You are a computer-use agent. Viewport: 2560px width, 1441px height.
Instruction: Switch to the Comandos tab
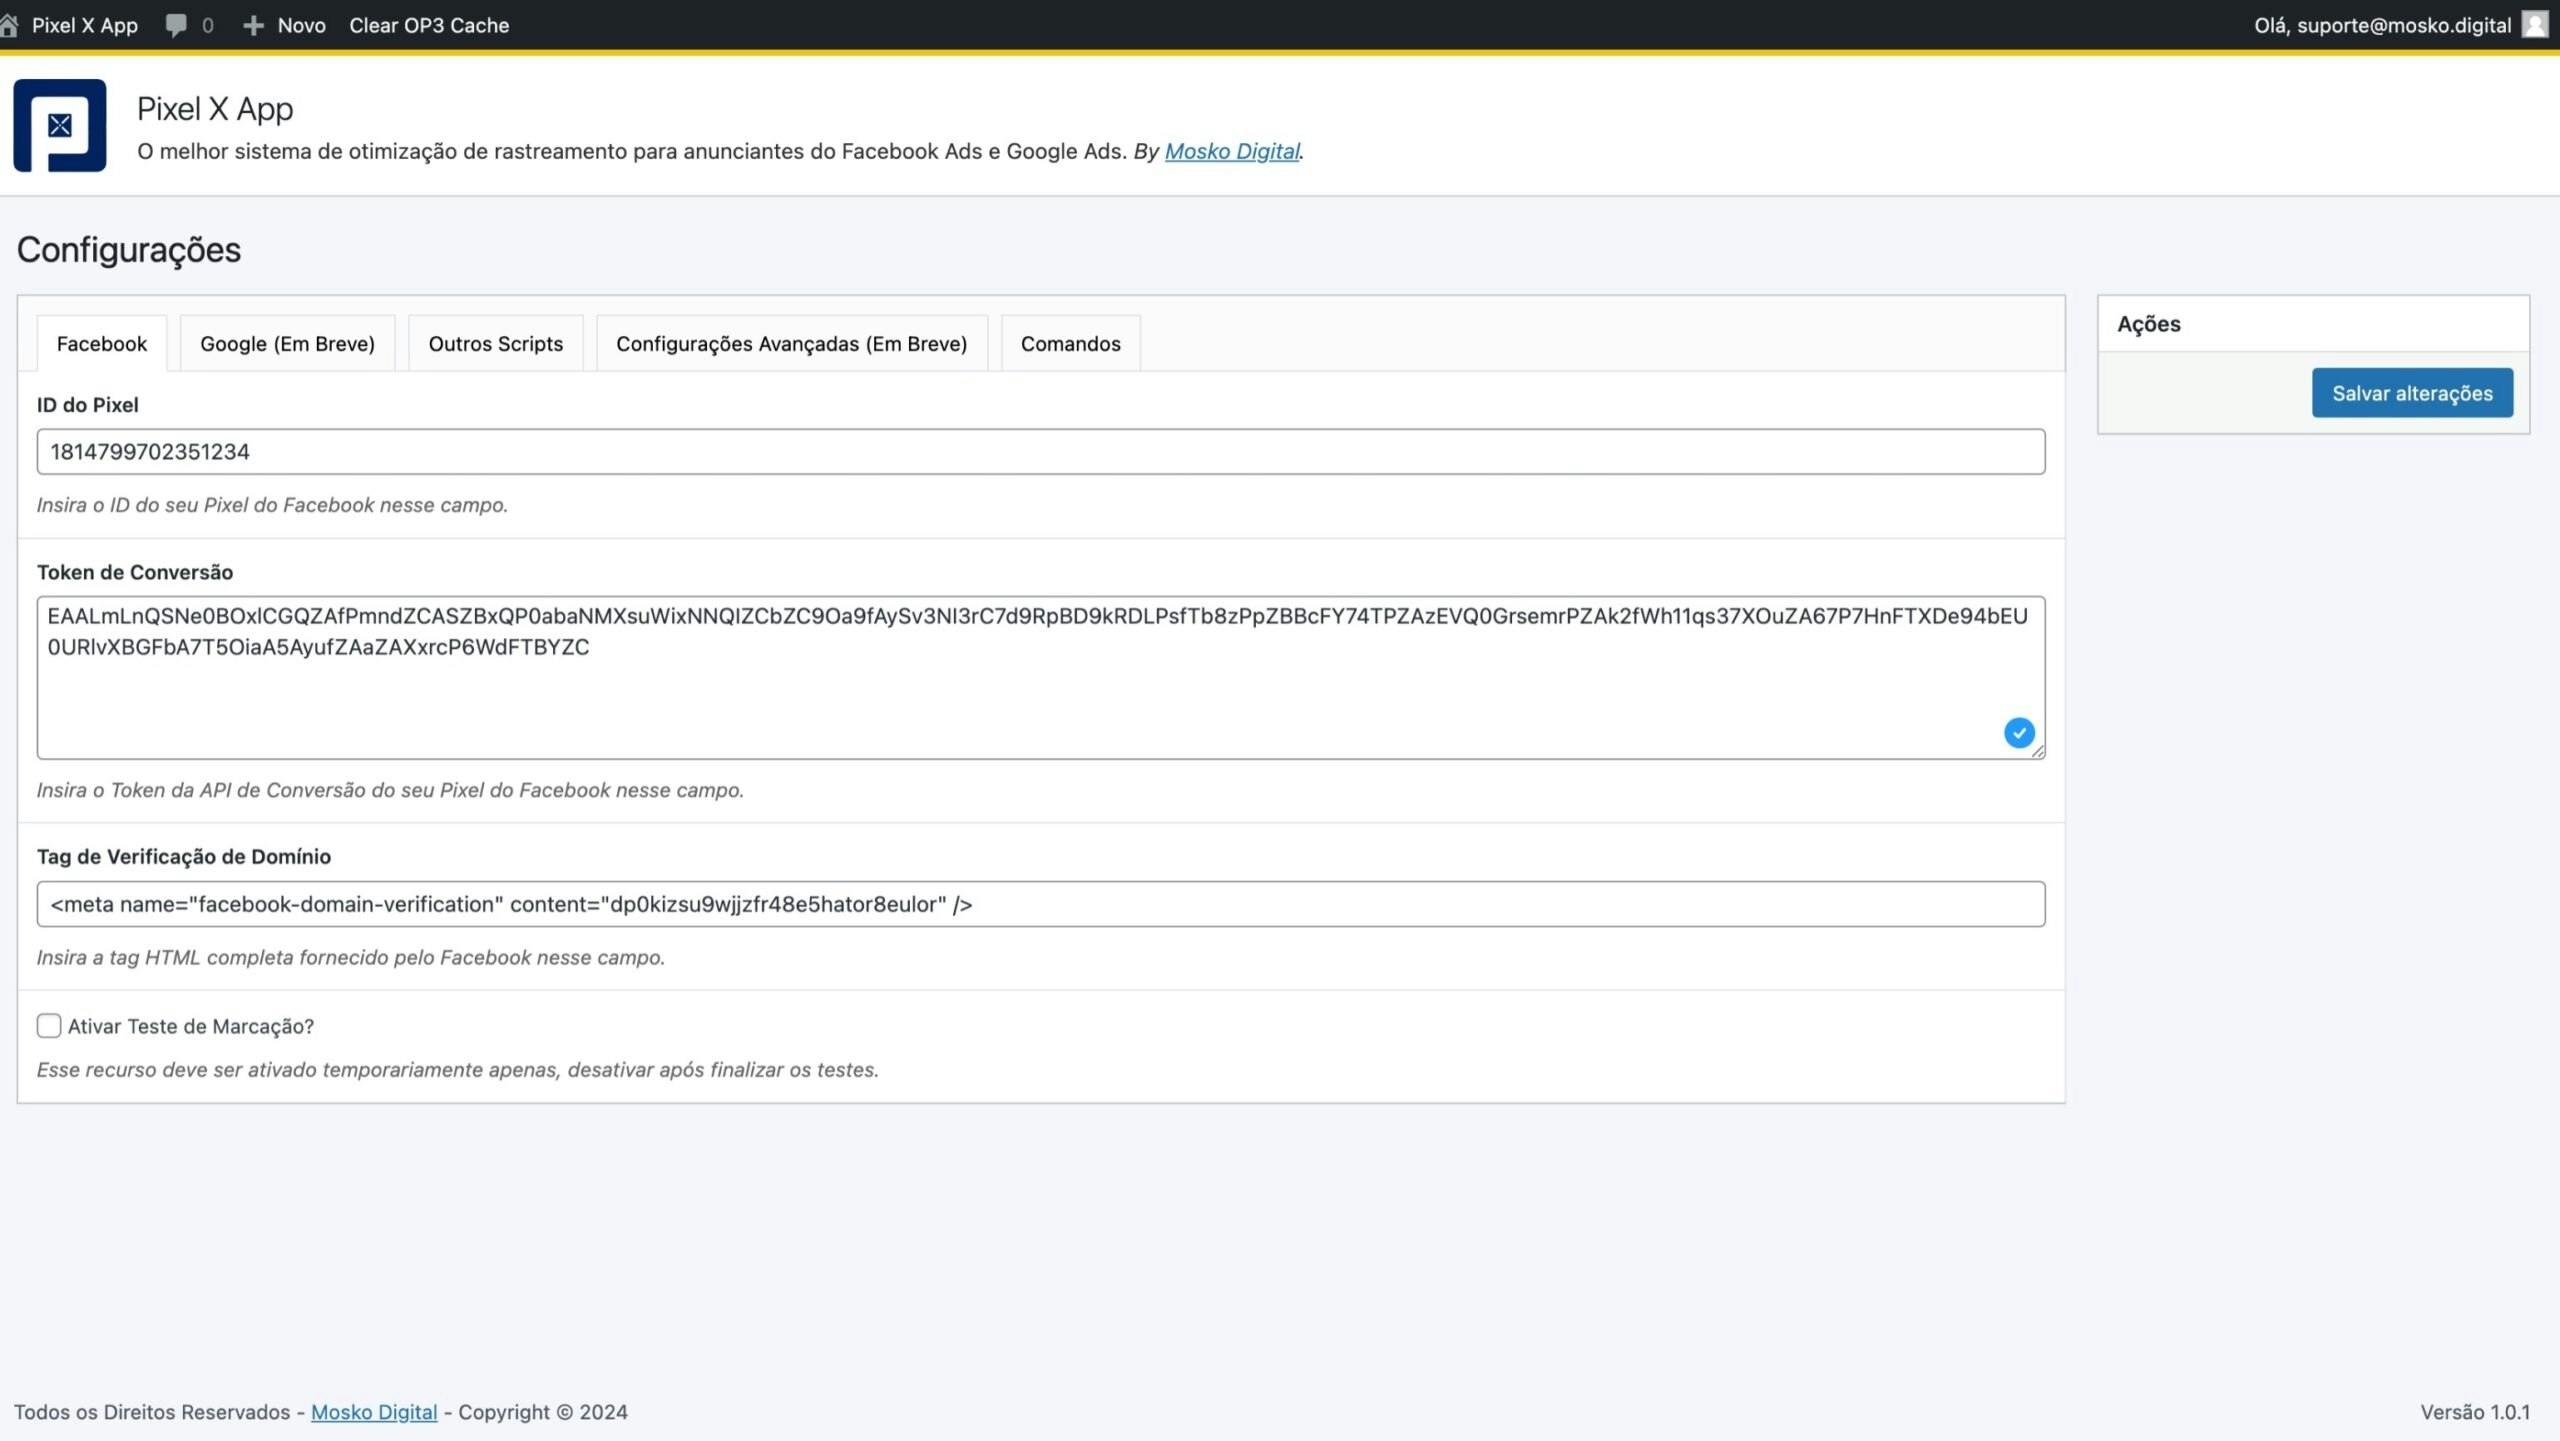click(1071, 344)
